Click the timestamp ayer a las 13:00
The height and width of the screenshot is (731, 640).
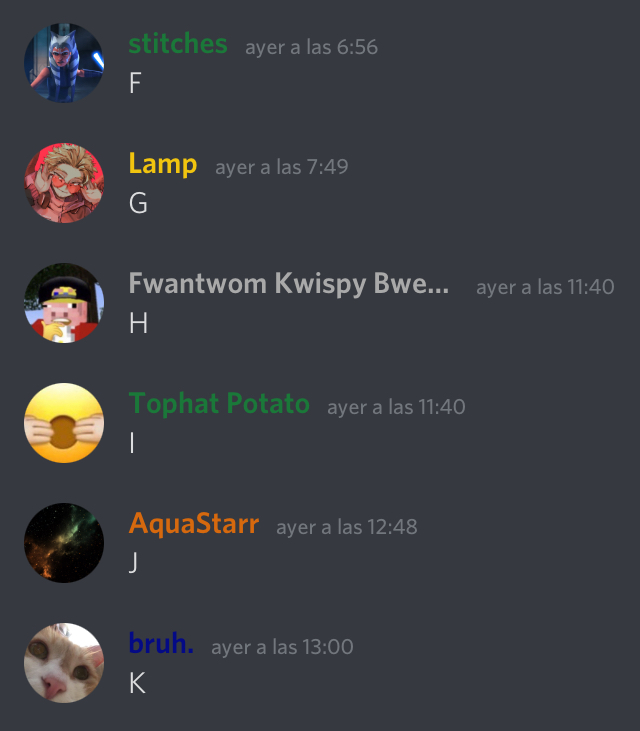click(282, 647)
